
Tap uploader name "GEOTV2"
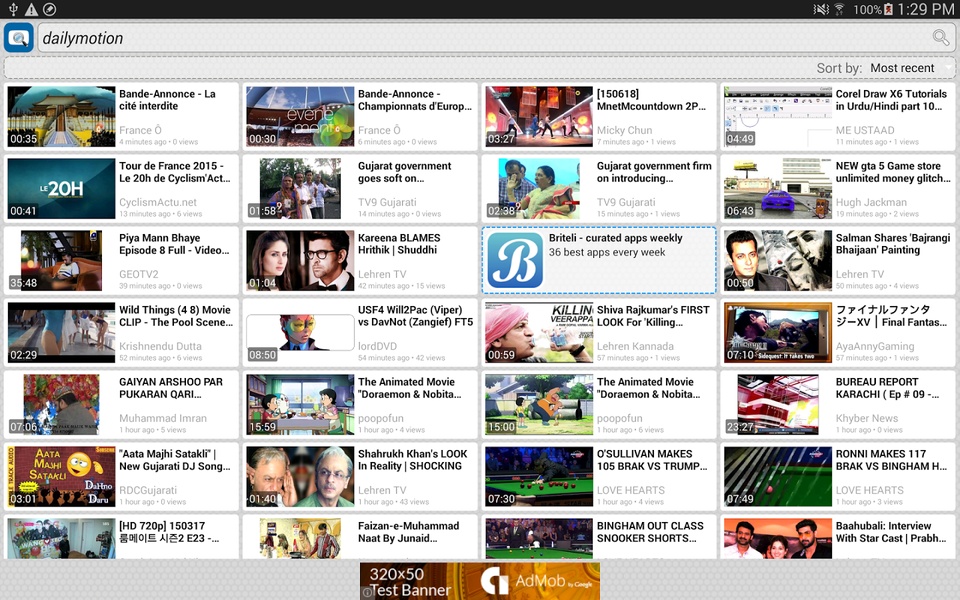click(x=138, y=274)
